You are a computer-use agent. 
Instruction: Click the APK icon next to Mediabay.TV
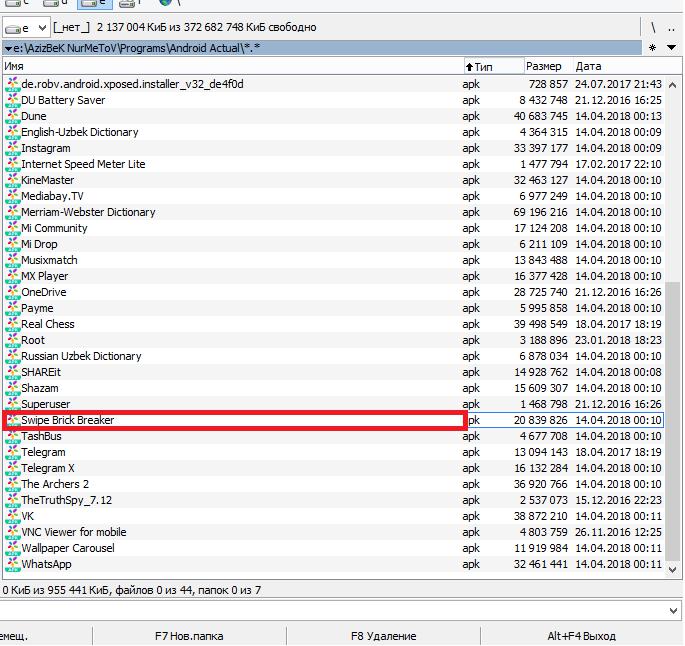click(13, 196)
